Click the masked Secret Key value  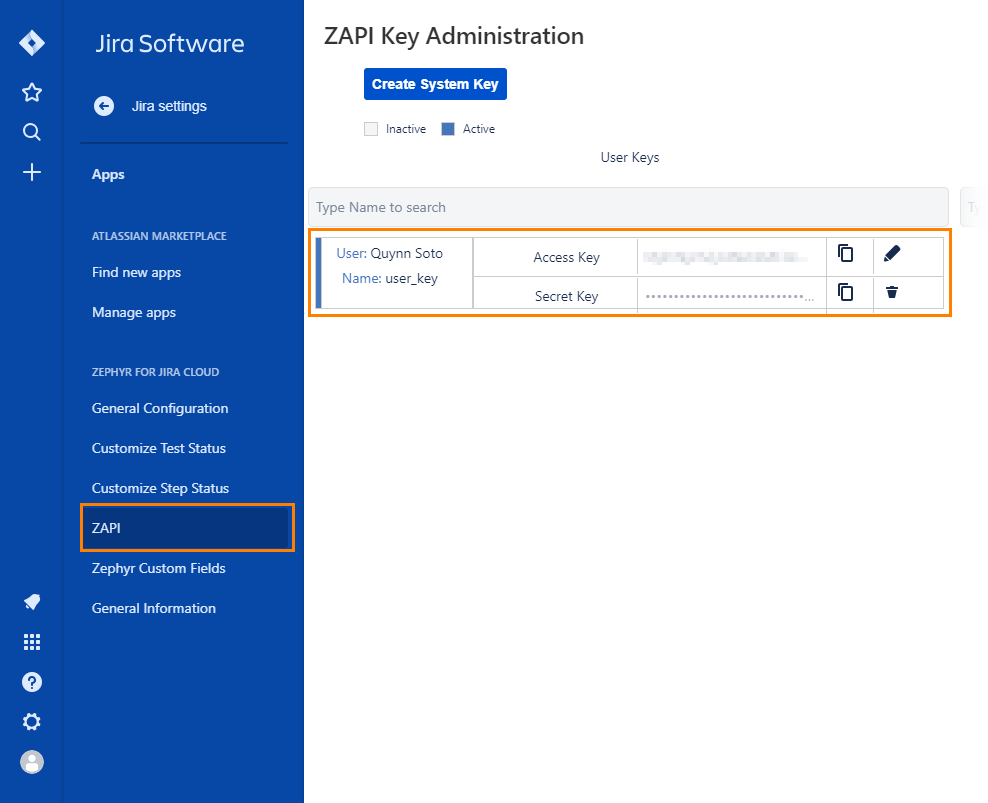[730, 296]
